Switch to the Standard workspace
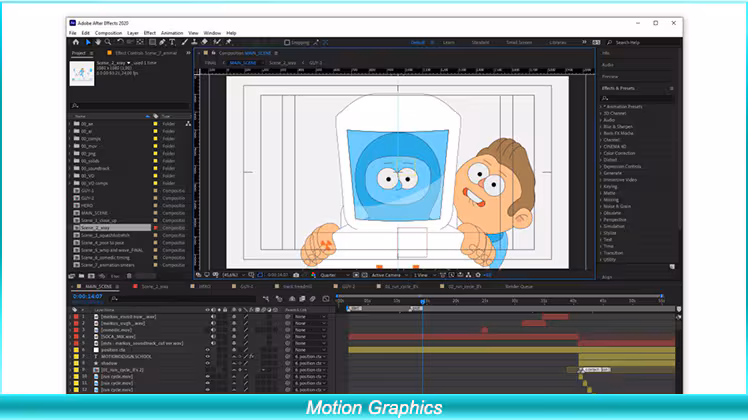This screenshot has width=748, height=420. coord(480,42)
